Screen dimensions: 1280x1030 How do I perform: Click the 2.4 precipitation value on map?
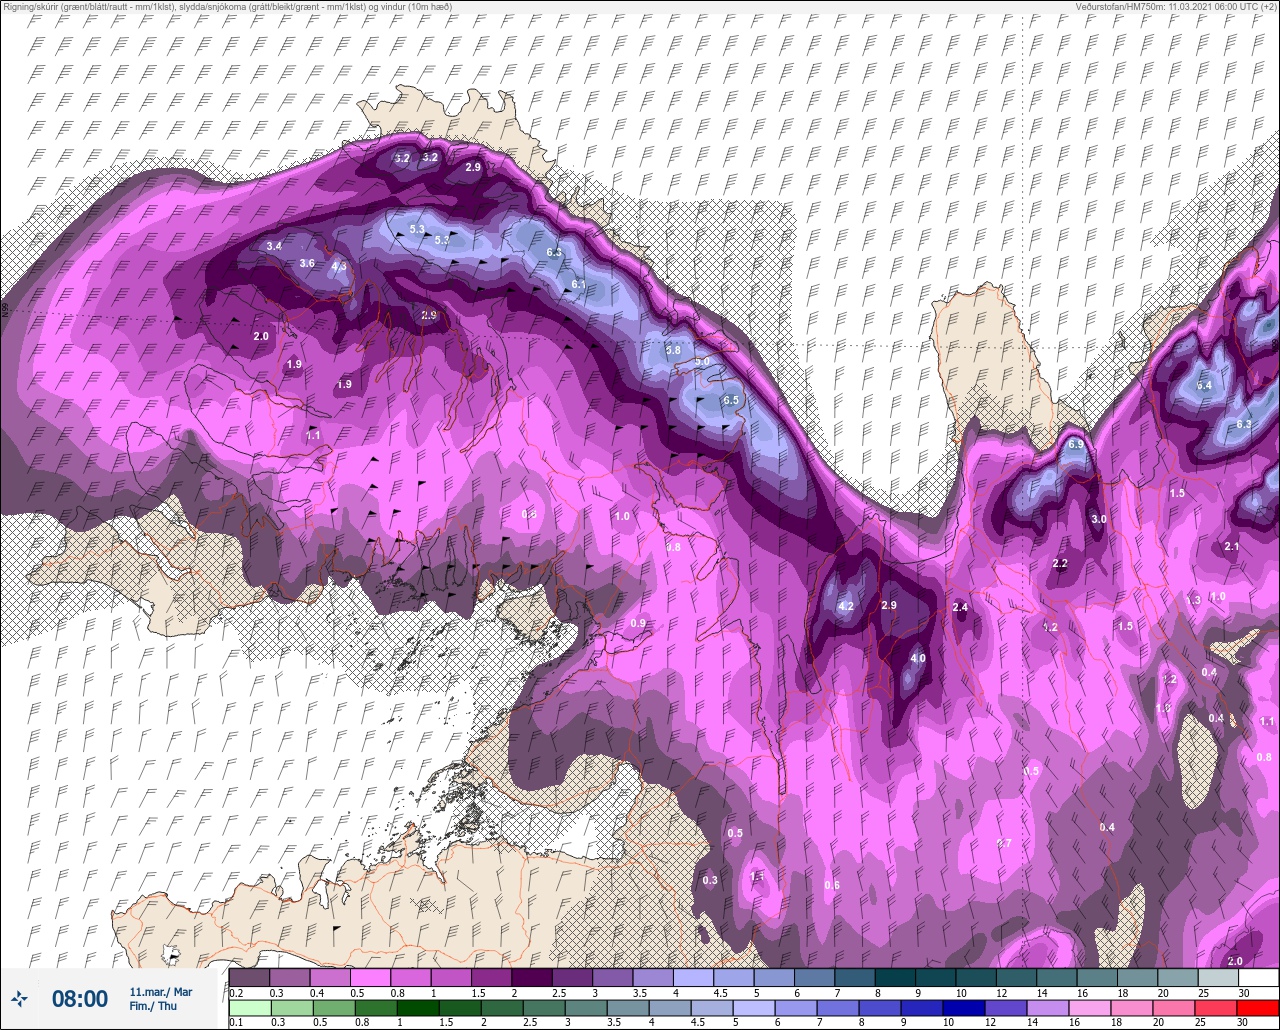coord(961,607)
